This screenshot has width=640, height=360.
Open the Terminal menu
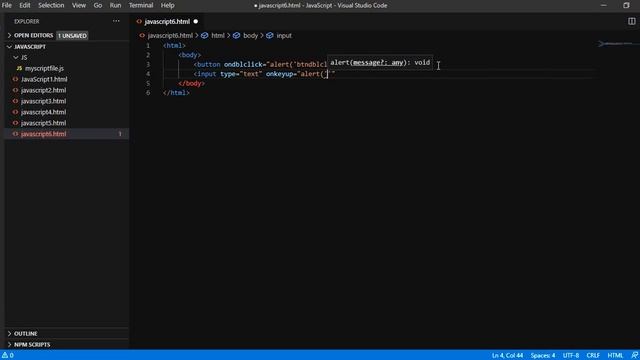[141, 5]
